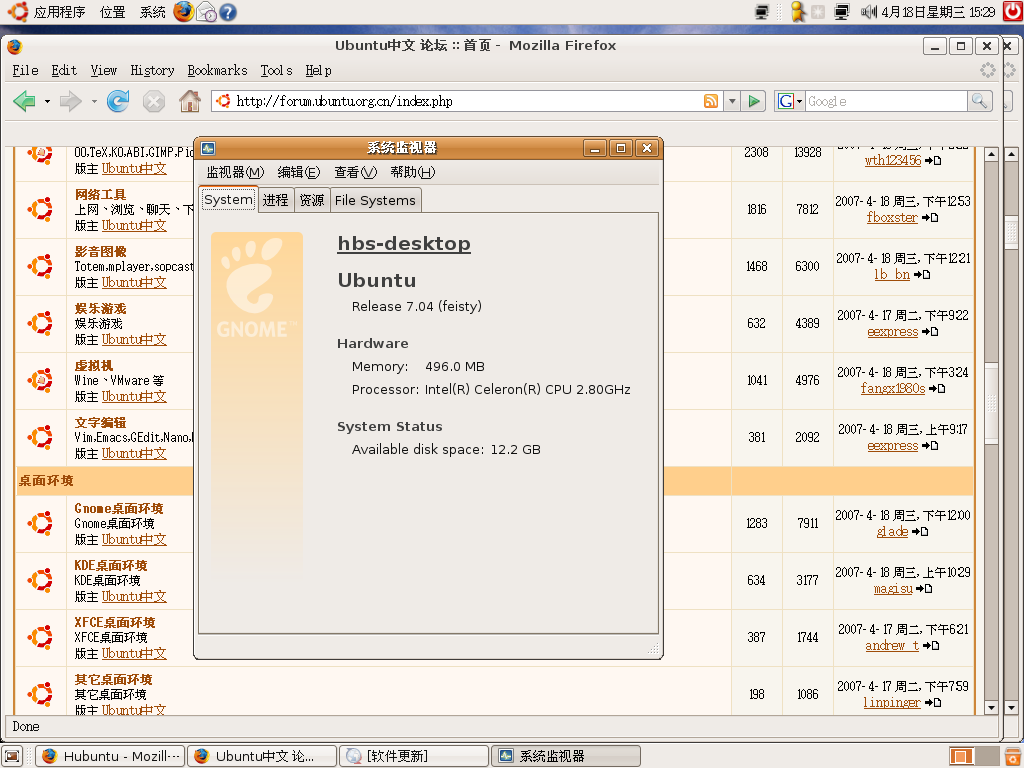
Task: Open the 应用程序 menu in the top panel
Action: [x=59, y=12]
